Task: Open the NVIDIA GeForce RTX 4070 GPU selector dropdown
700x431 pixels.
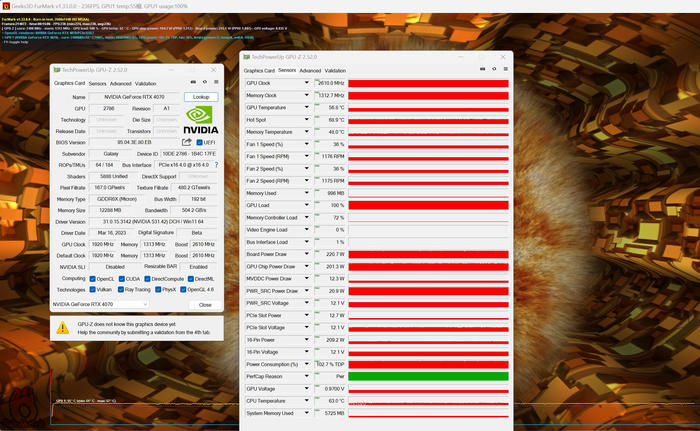Action: tap(100, 304)
